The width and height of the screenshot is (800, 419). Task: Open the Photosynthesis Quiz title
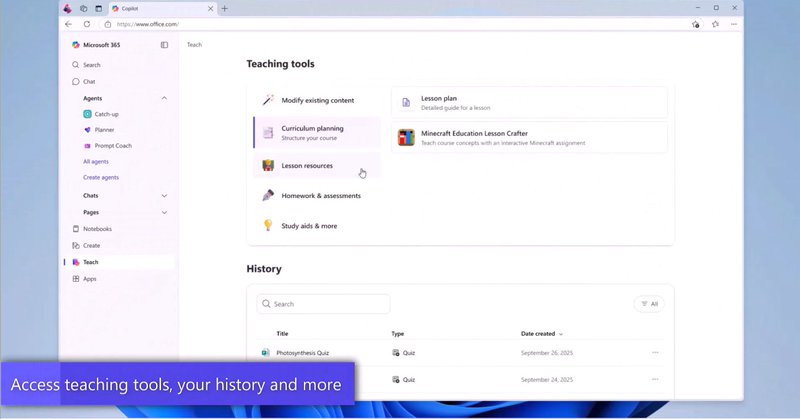[303, 353]
